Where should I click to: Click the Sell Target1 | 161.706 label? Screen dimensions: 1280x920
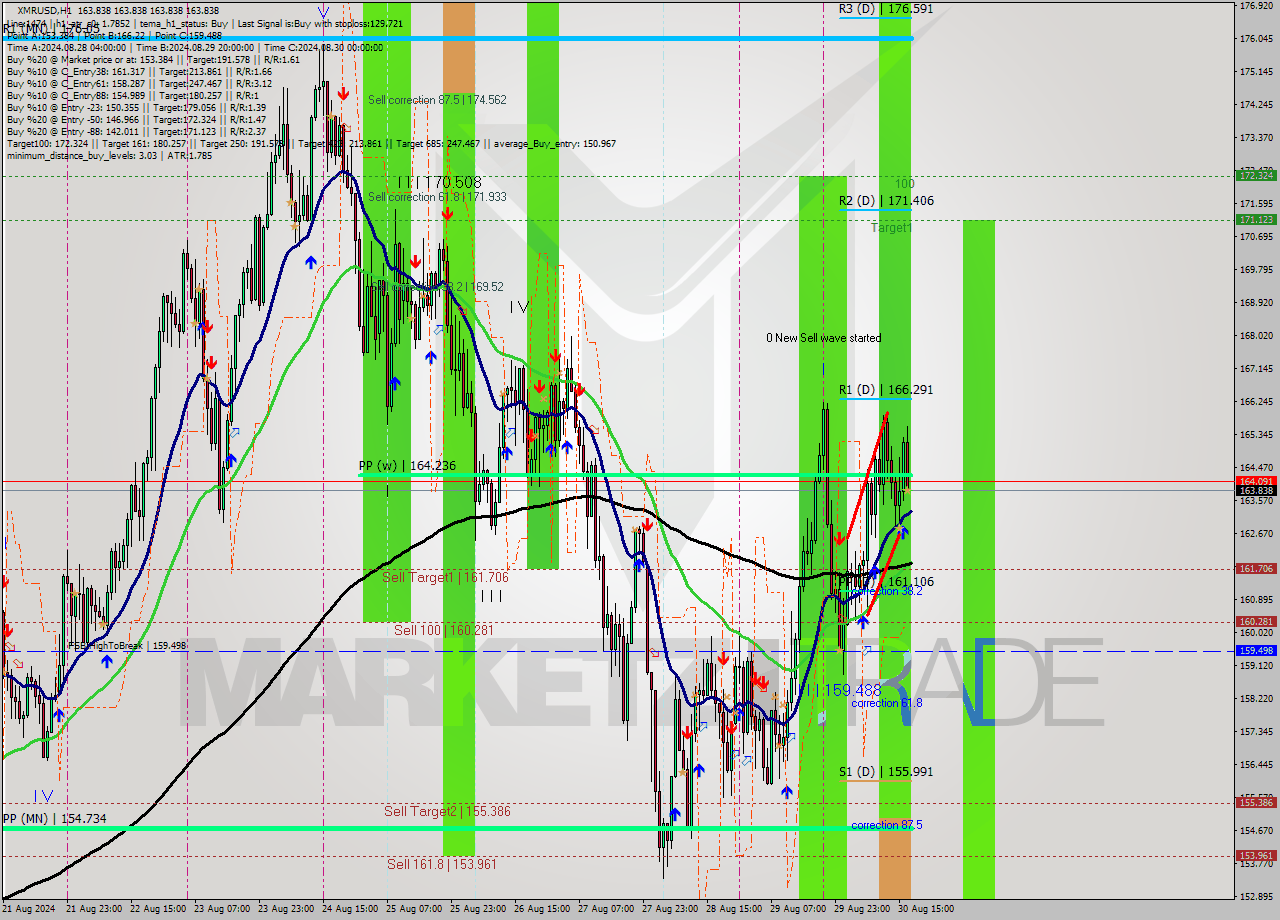446,578
